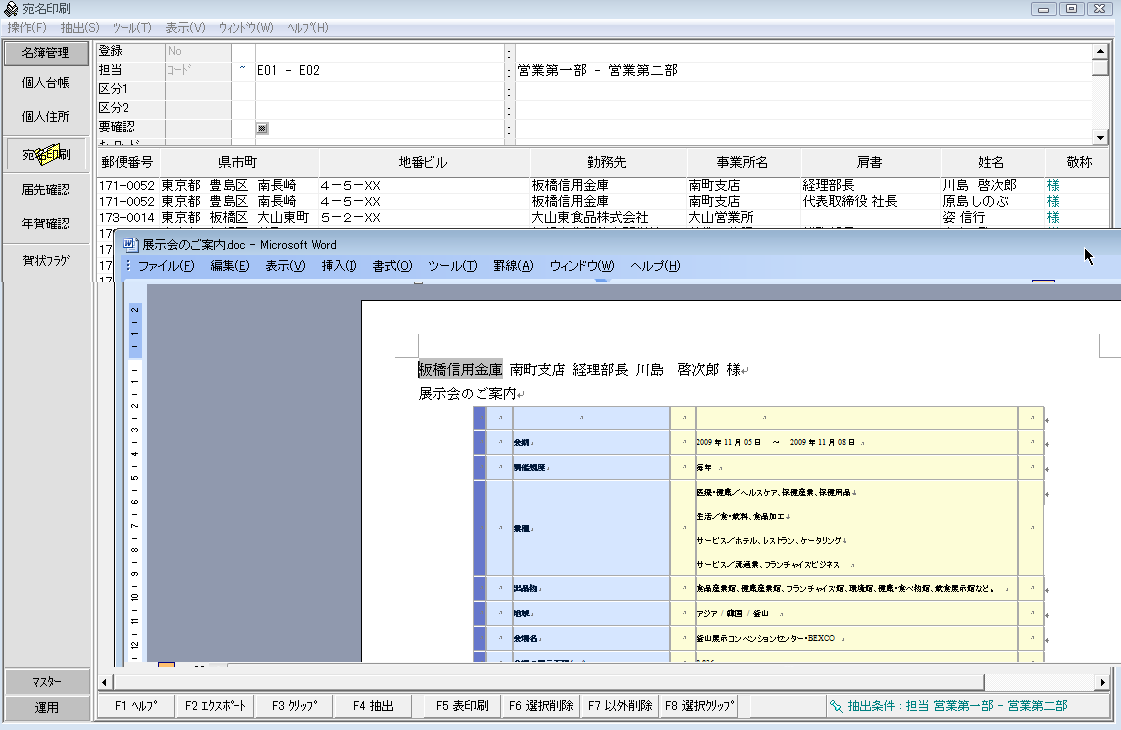Click the 様 honorific in 川島 啓次郎 row
The image size is (1121, 730).
[1052, 185]
